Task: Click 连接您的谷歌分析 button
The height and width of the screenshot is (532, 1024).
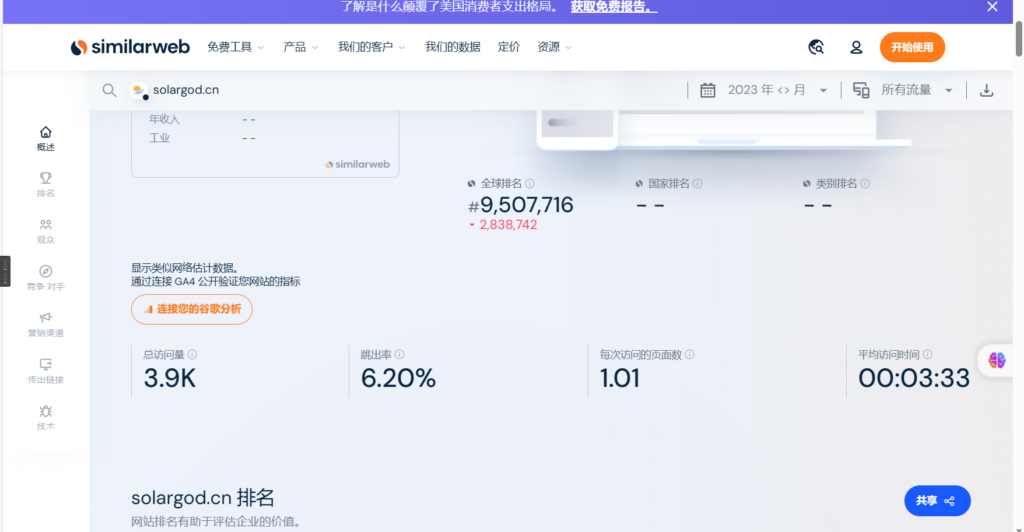Action: click(x=191, y=309)
